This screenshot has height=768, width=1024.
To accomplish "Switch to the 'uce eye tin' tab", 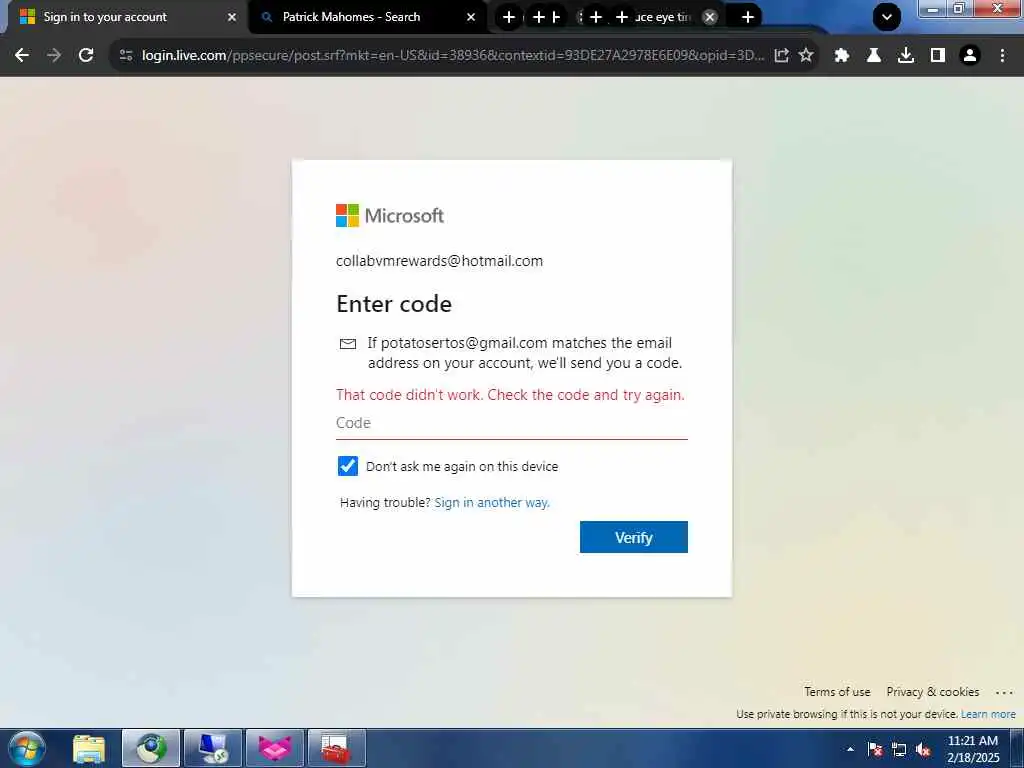I will point(662,17).
